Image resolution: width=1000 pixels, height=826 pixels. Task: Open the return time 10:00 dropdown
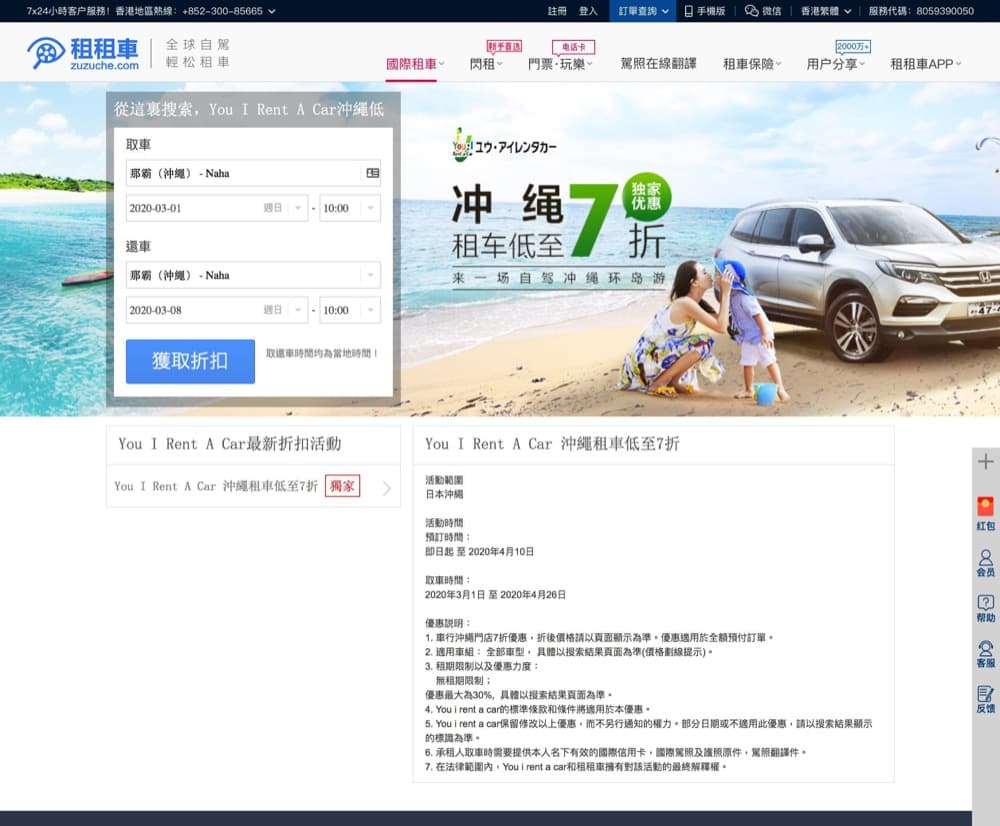(350, 310)
